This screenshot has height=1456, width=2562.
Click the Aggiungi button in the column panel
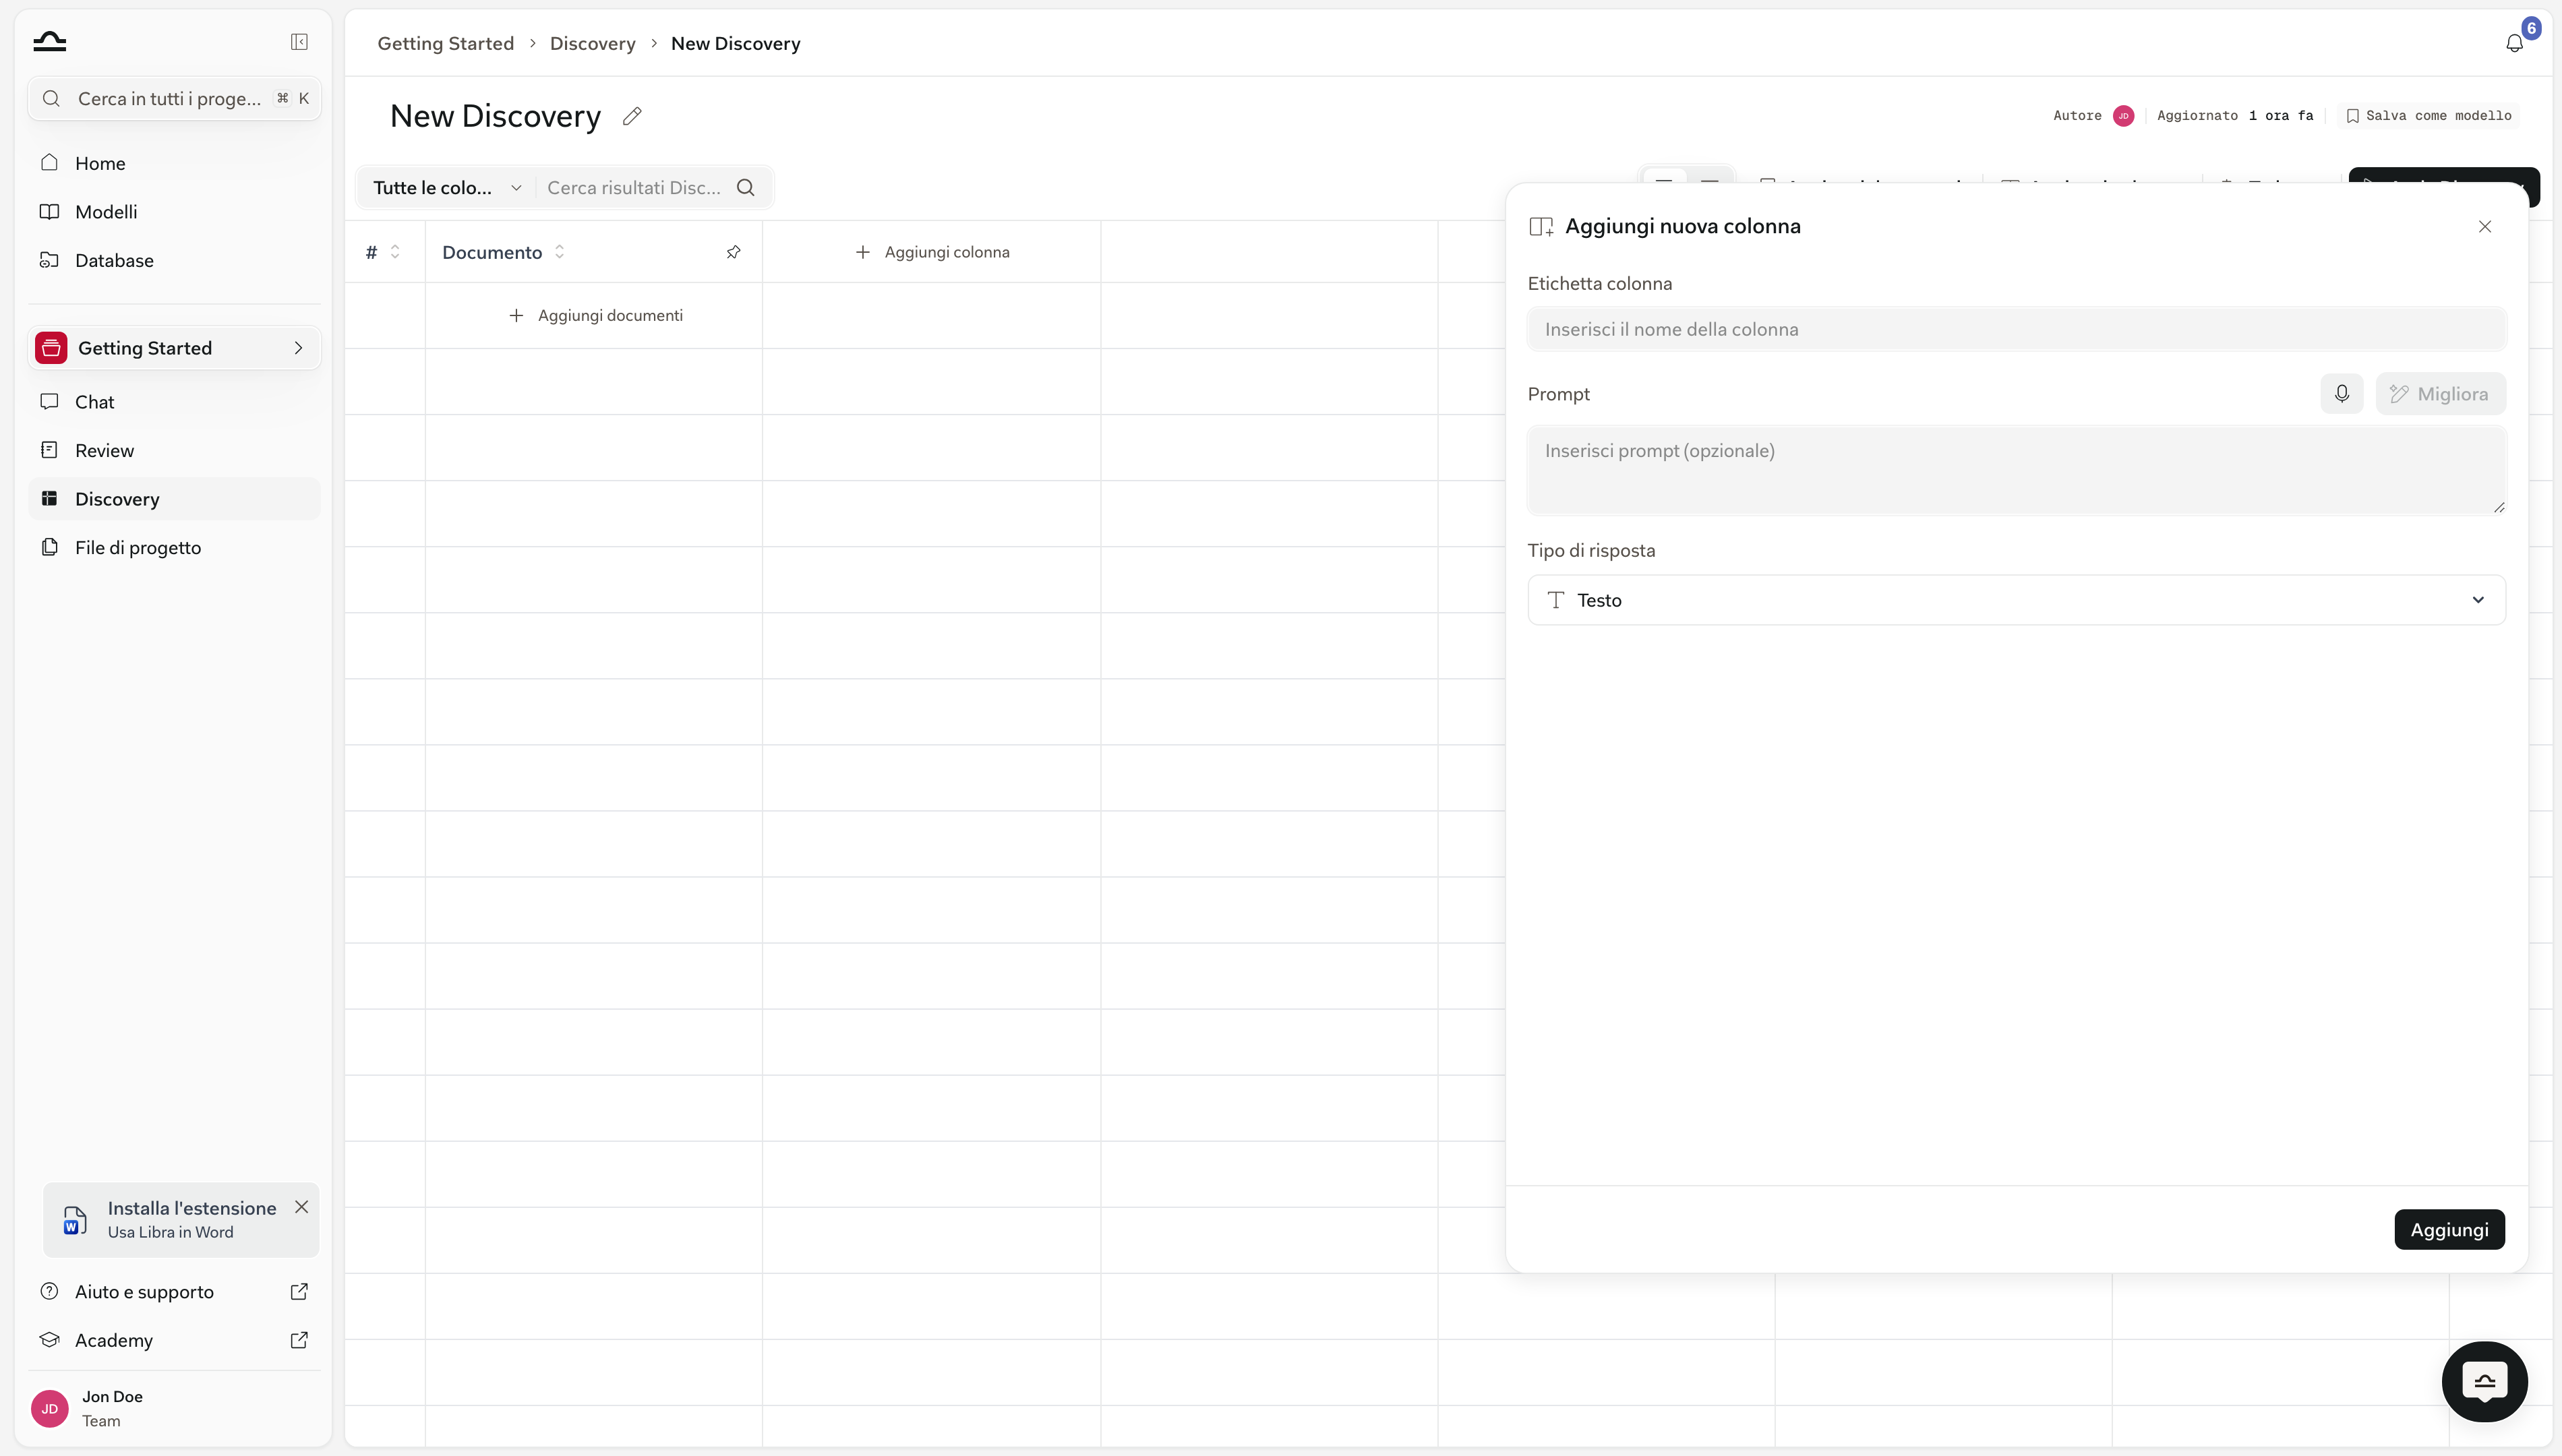(x=2449, y=1230)
